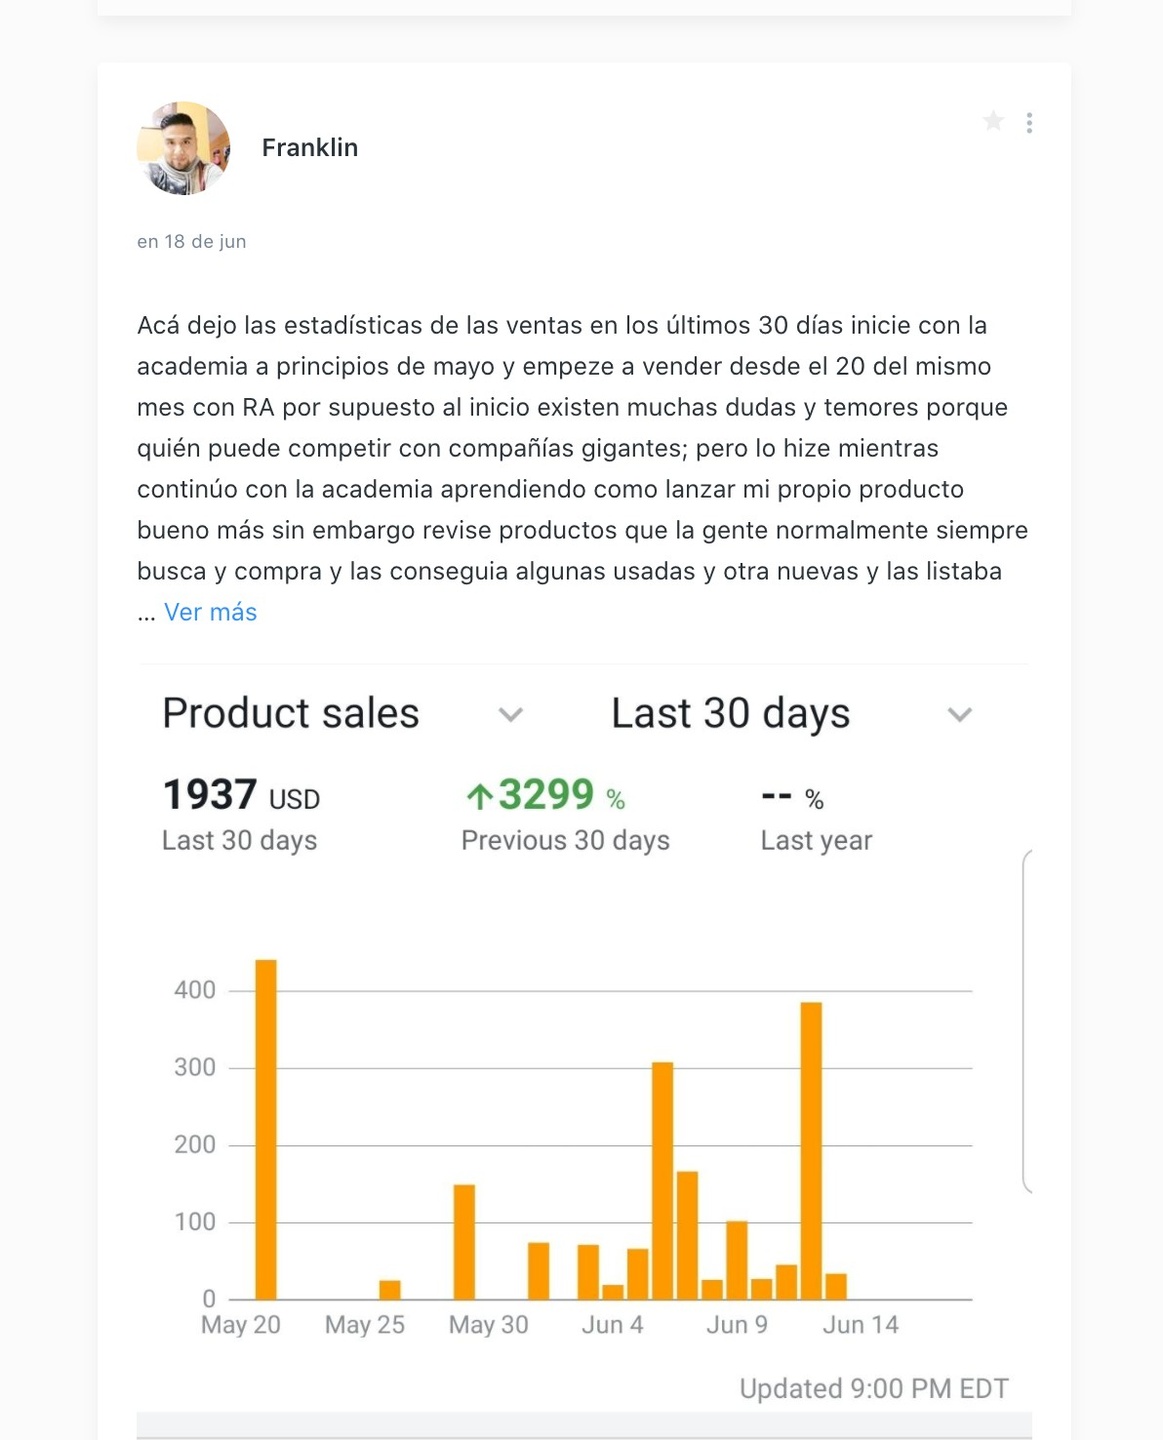Click Franklin's profile avatar
This screenshot has height=1440, width=1163.
(184, 148)
